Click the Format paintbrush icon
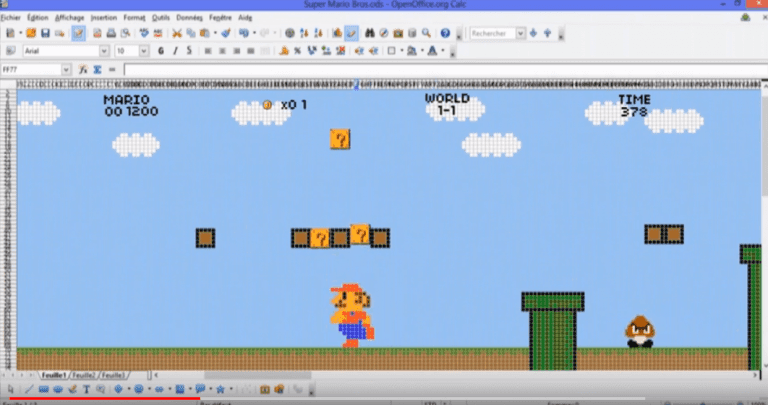 225,33
